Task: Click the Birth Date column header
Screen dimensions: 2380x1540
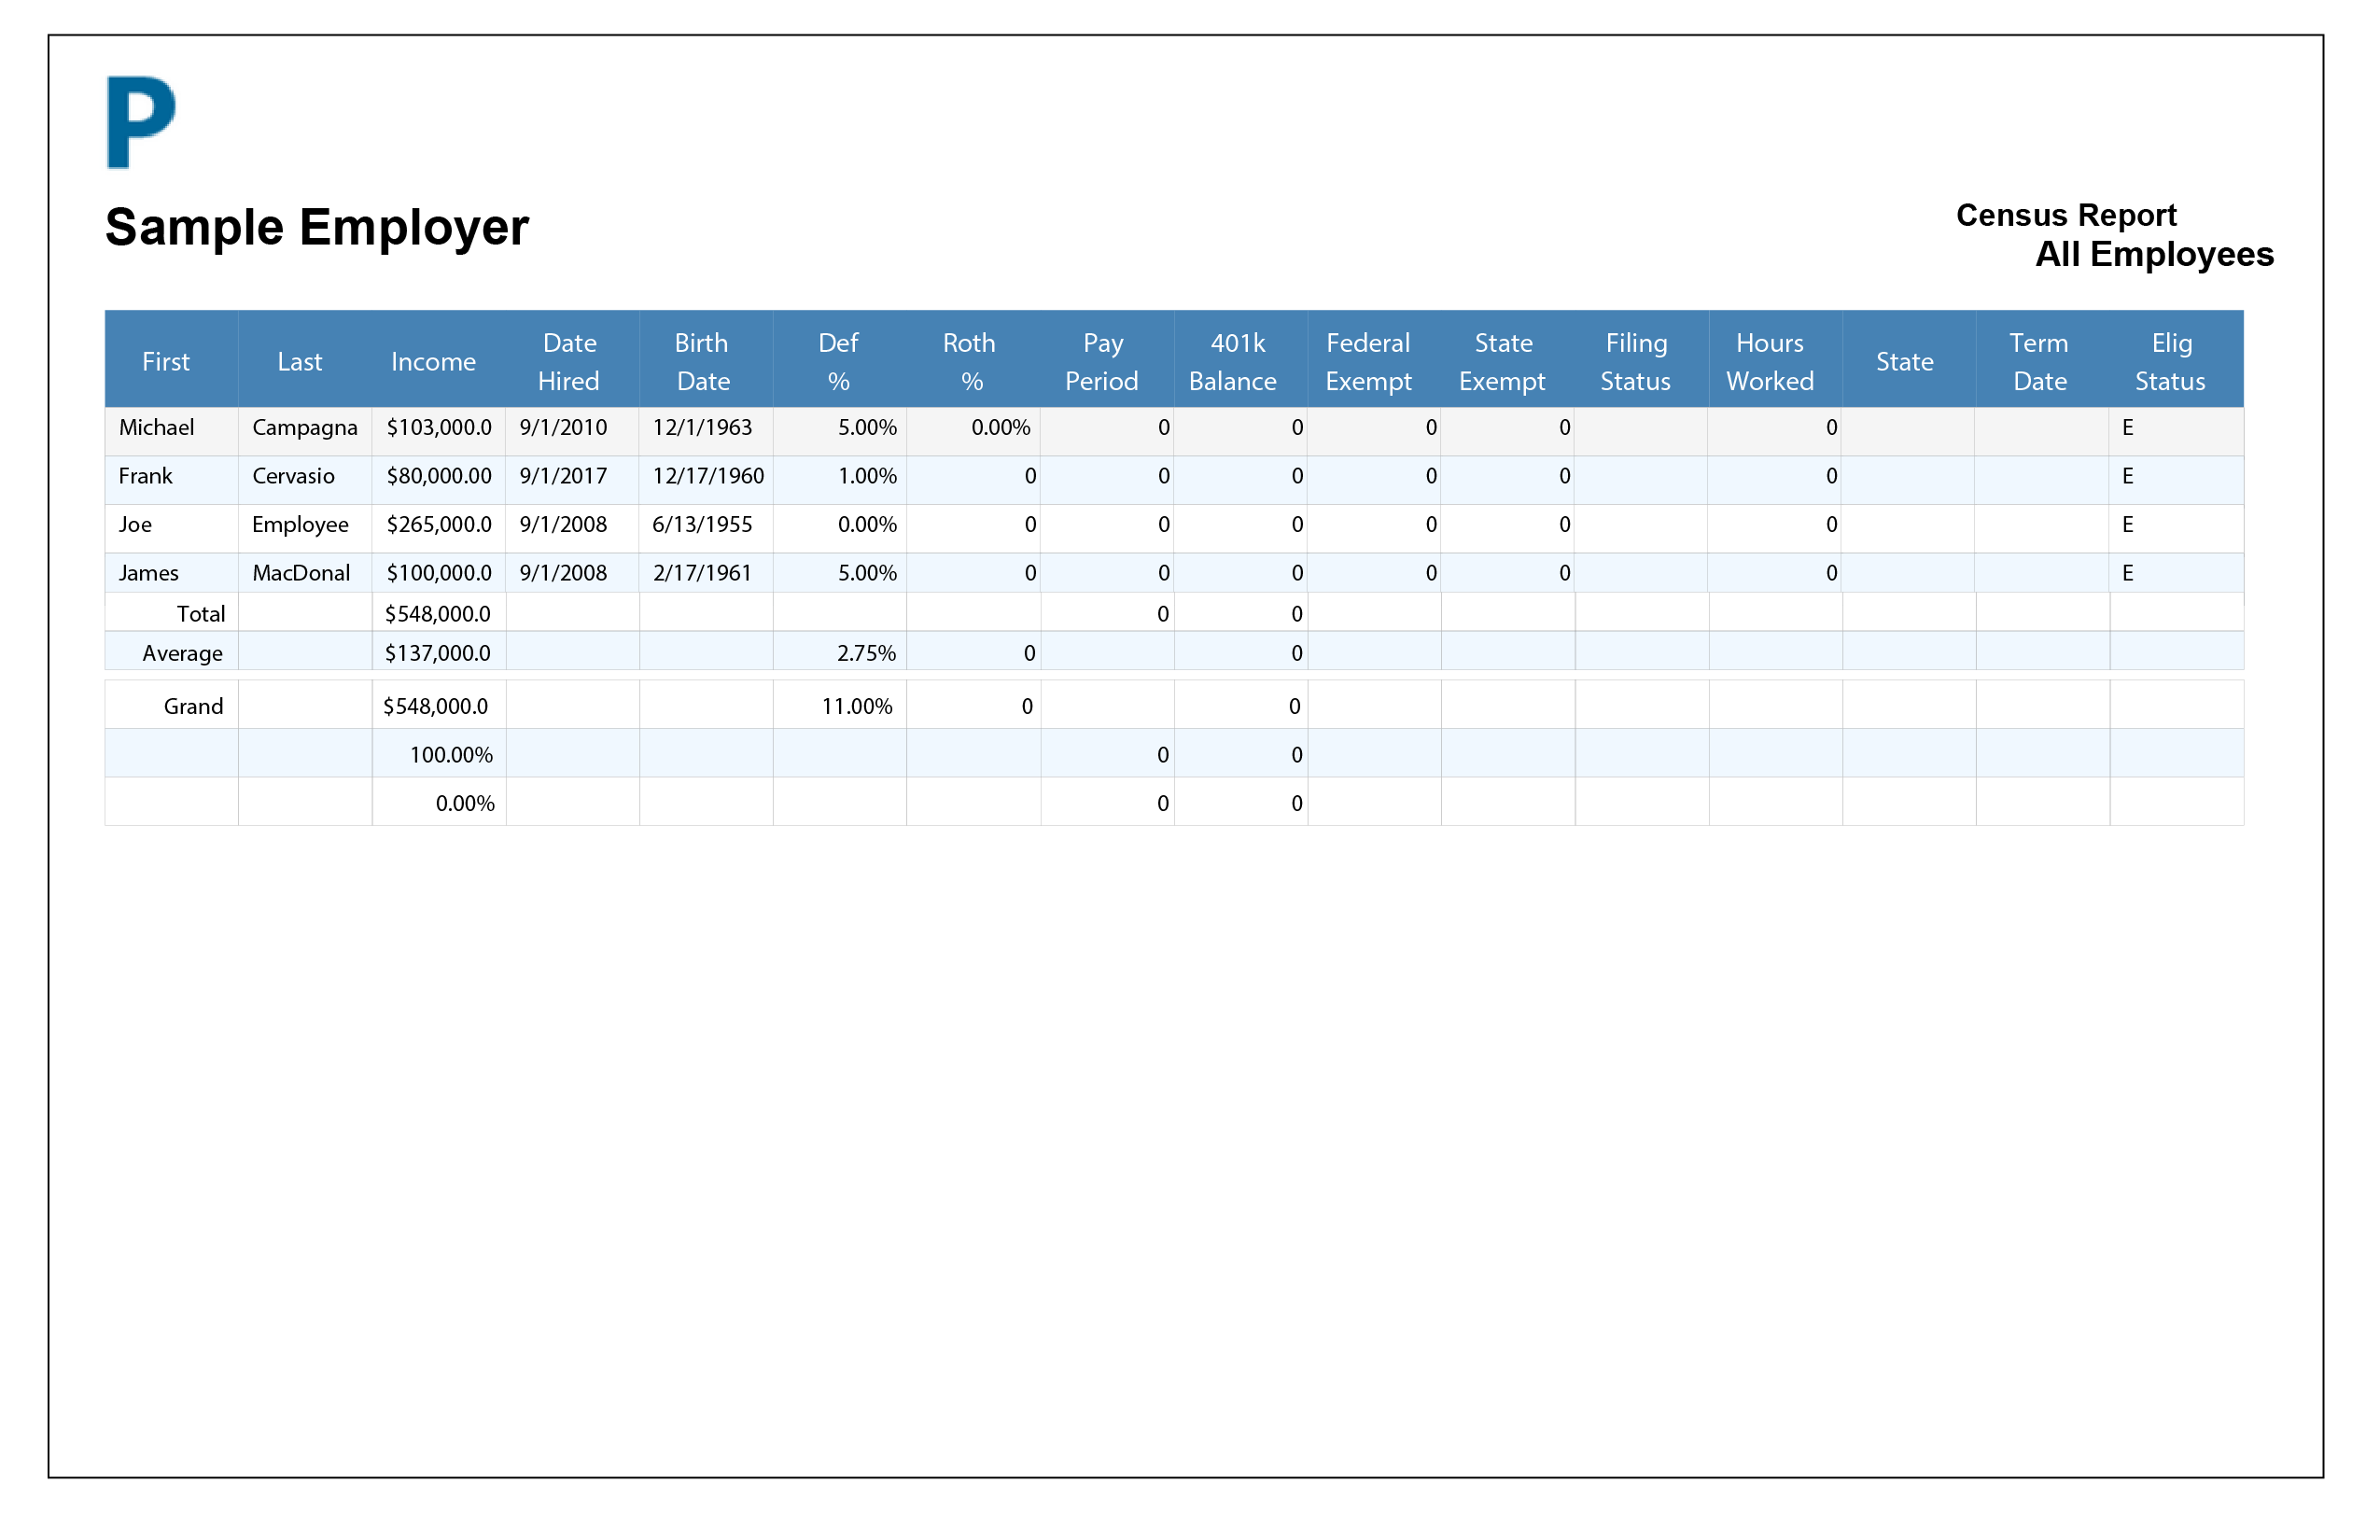Action: tap(702, 361)
